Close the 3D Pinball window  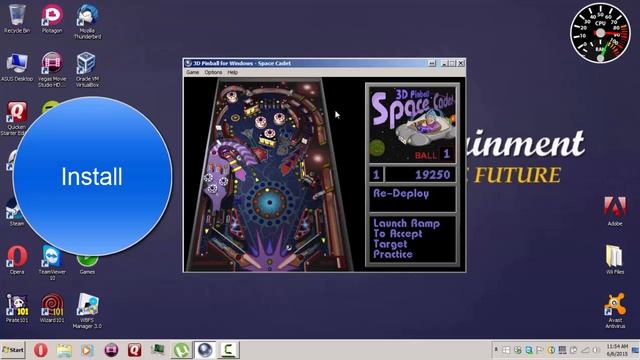(460, 63)
